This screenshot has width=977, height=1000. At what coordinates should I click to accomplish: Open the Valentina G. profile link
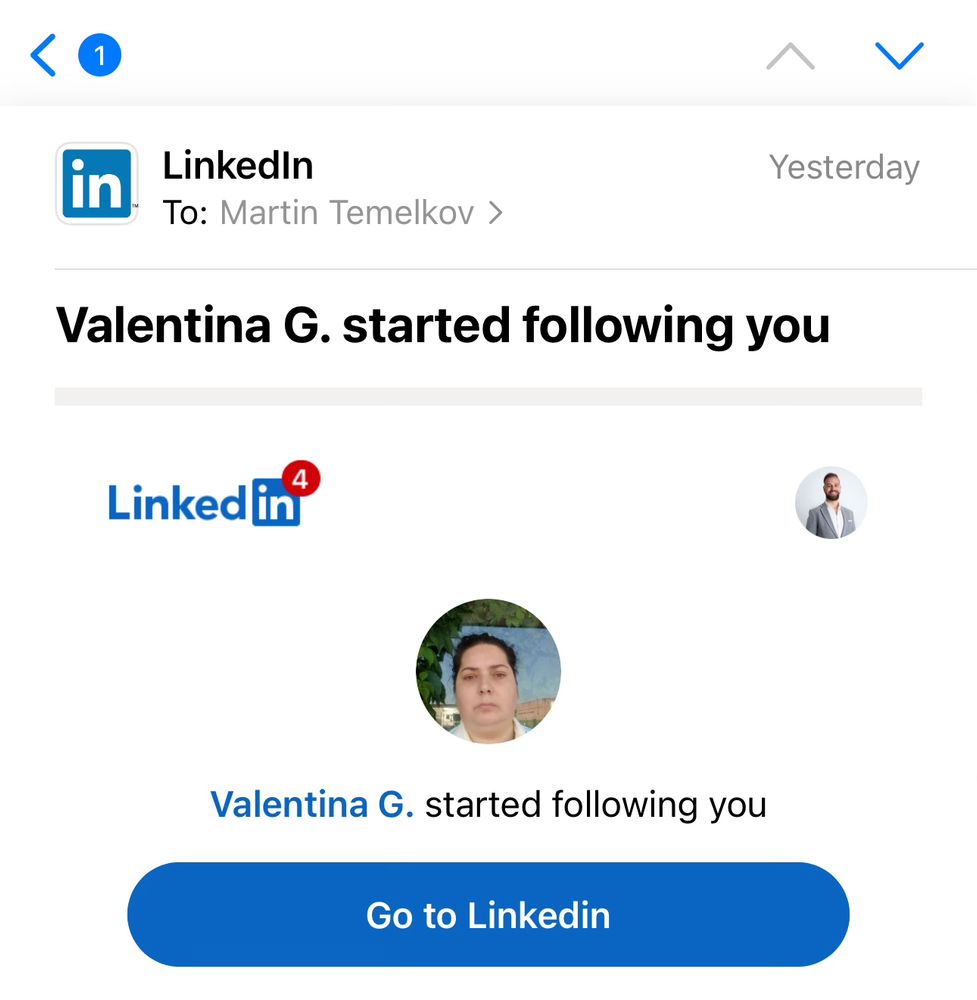coord(312,804)
